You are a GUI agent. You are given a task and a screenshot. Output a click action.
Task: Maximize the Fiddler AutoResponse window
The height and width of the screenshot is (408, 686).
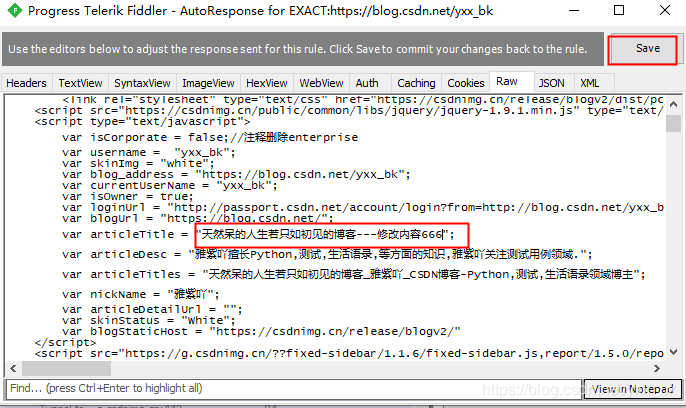point(619,10)
